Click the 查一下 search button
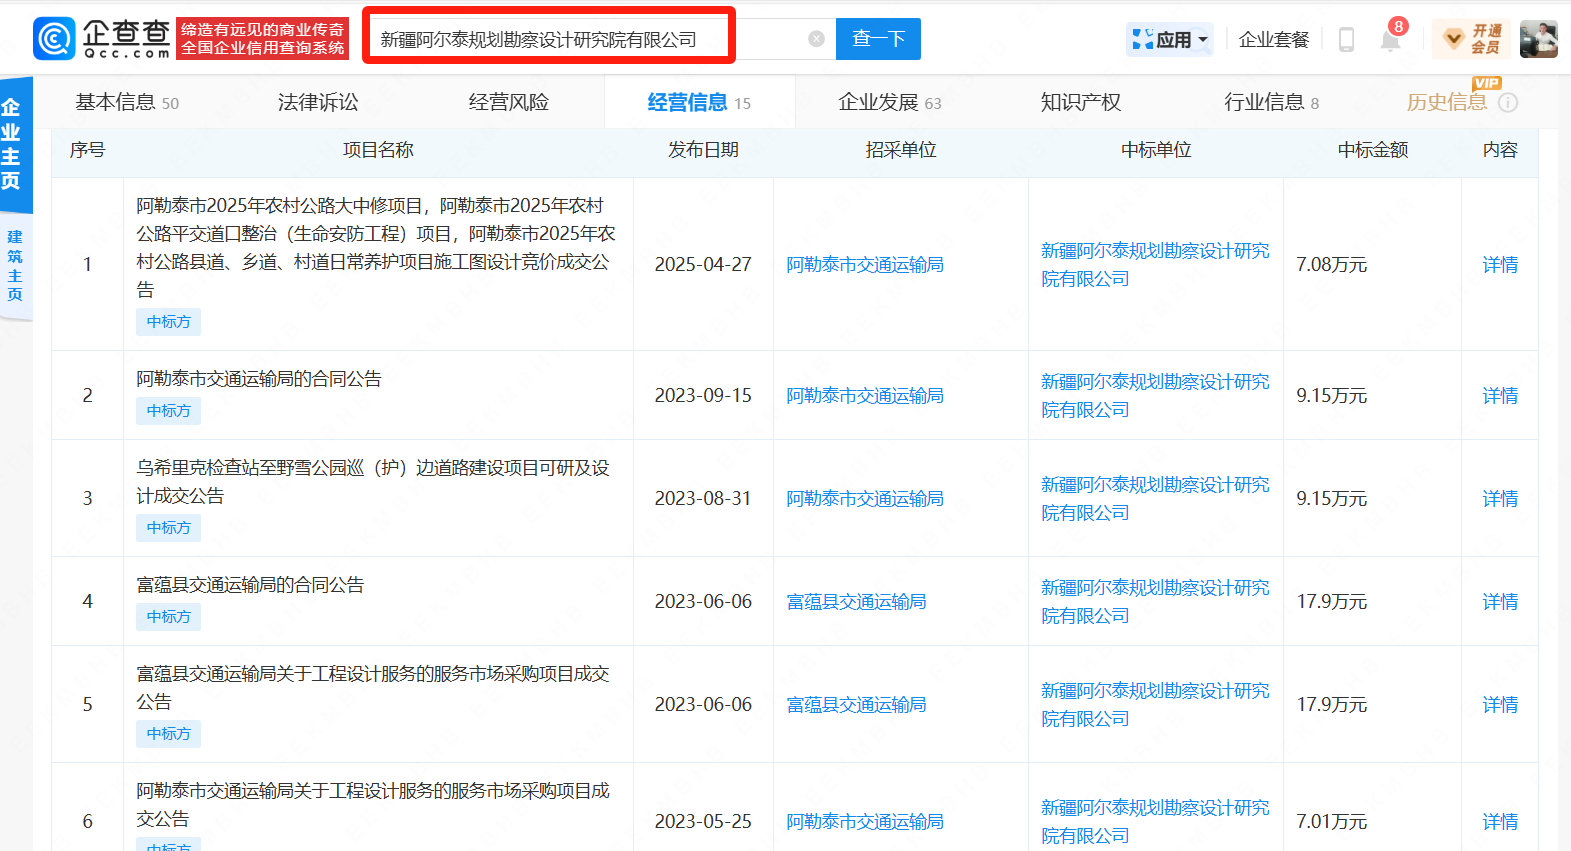This screenshot has height=851, width=1571. [x=878, y=39]
